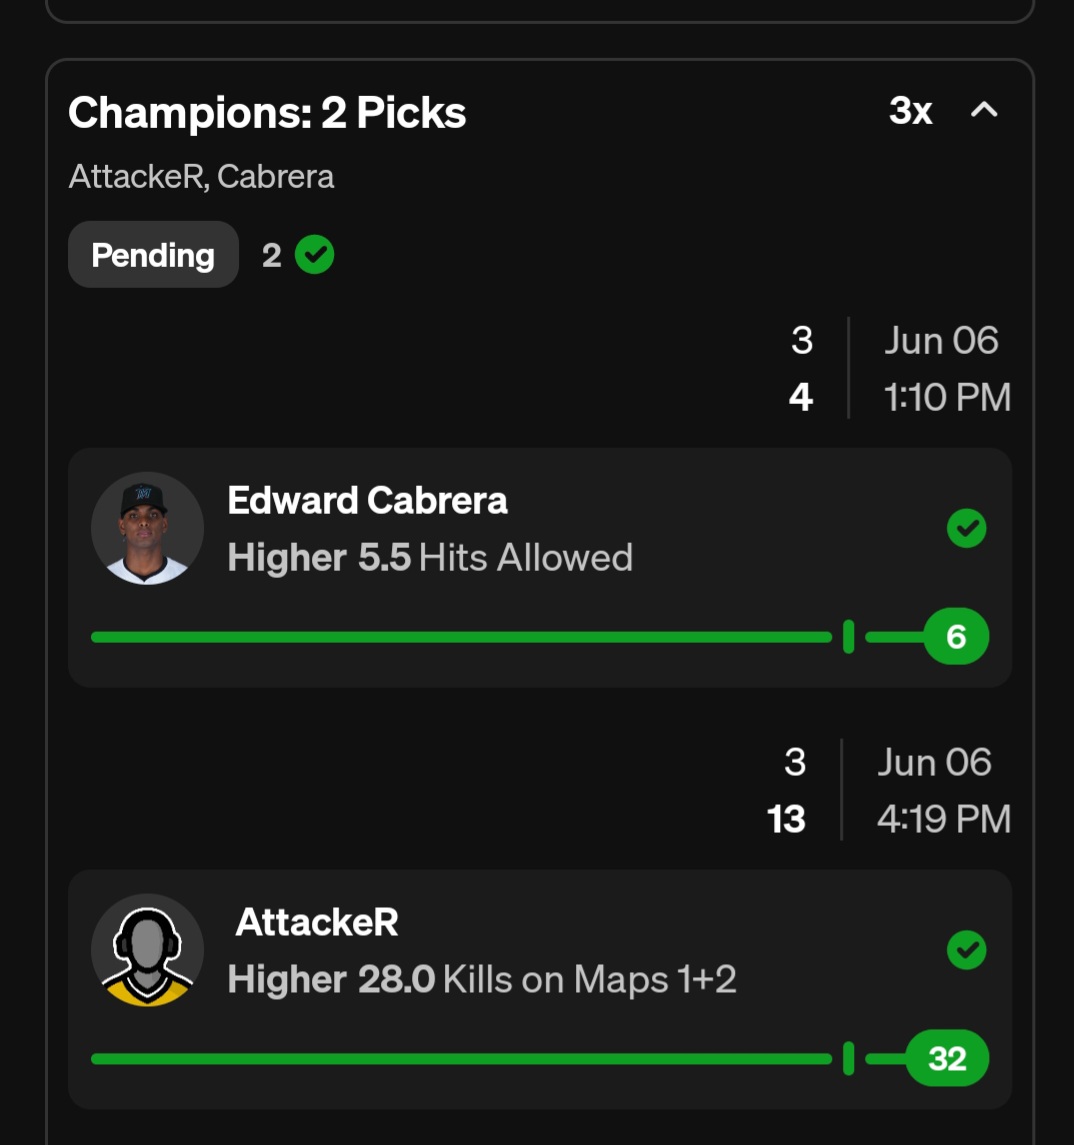The image size is (1074, 1145).
Task: Collapse the Champions 2 Picks entry
Action: tap(984, 111)
